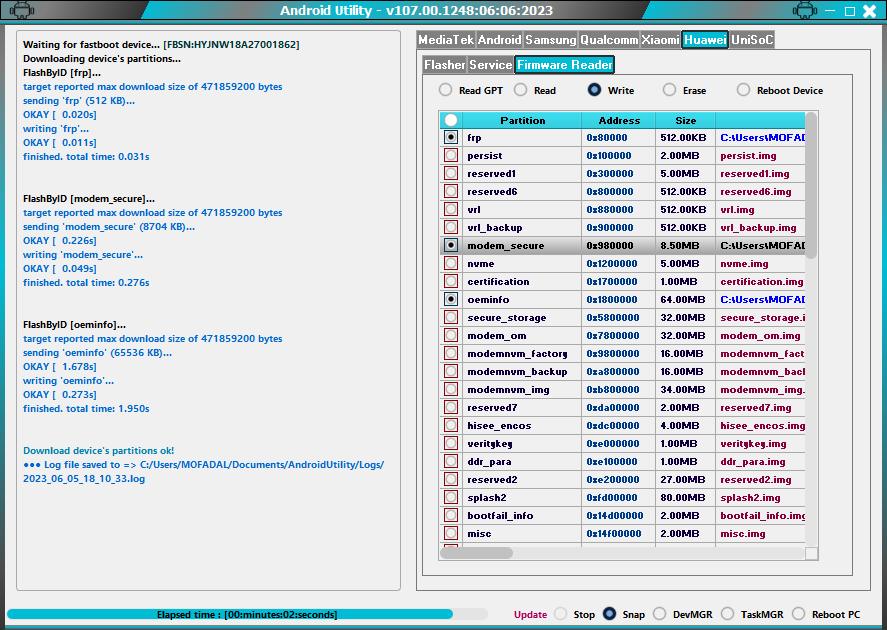Image resolution: width=887 pixels, height=630 pixels.
Task: Check the reserved1 partition checkbox
Action: pos(451,174)
